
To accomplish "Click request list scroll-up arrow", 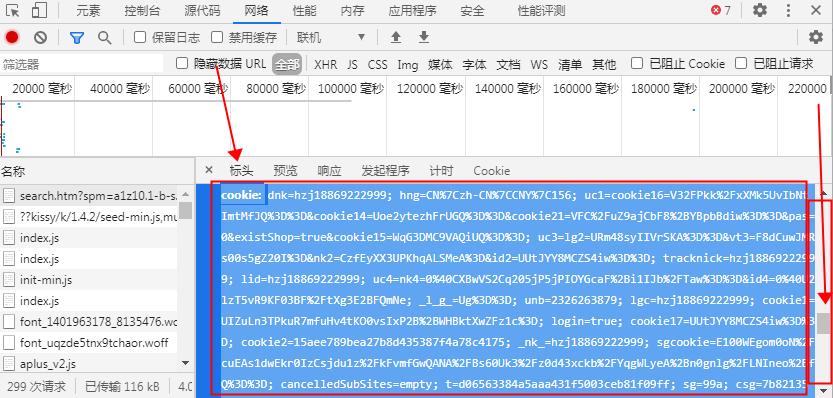I will click(185, 194).
